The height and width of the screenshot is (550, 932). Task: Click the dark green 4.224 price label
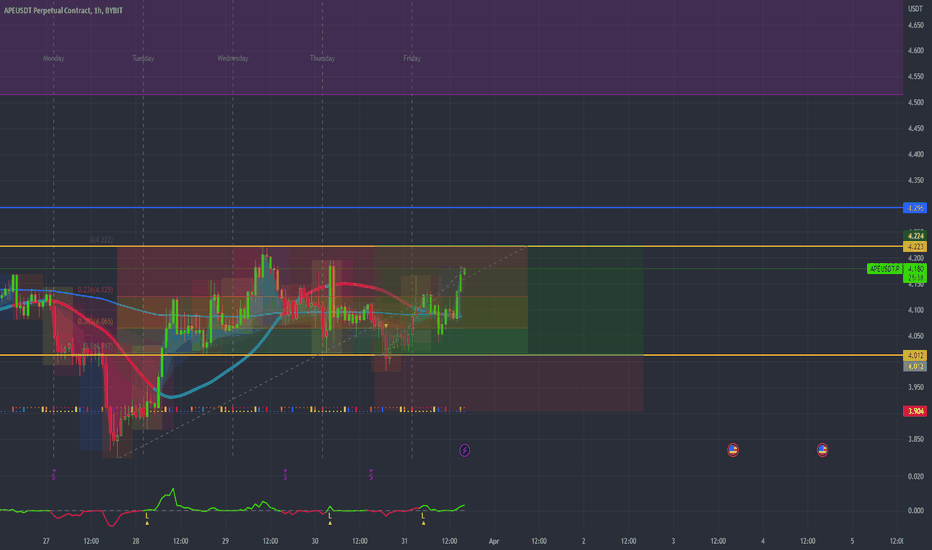coord(915,236)
